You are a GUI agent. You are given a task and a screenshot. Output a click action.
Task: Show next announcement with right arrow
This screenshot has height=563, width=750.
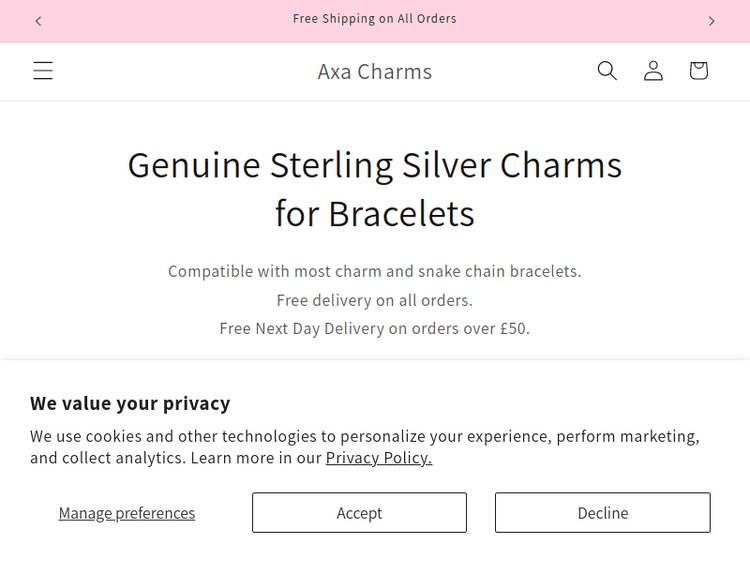click(x=711, y=20)
